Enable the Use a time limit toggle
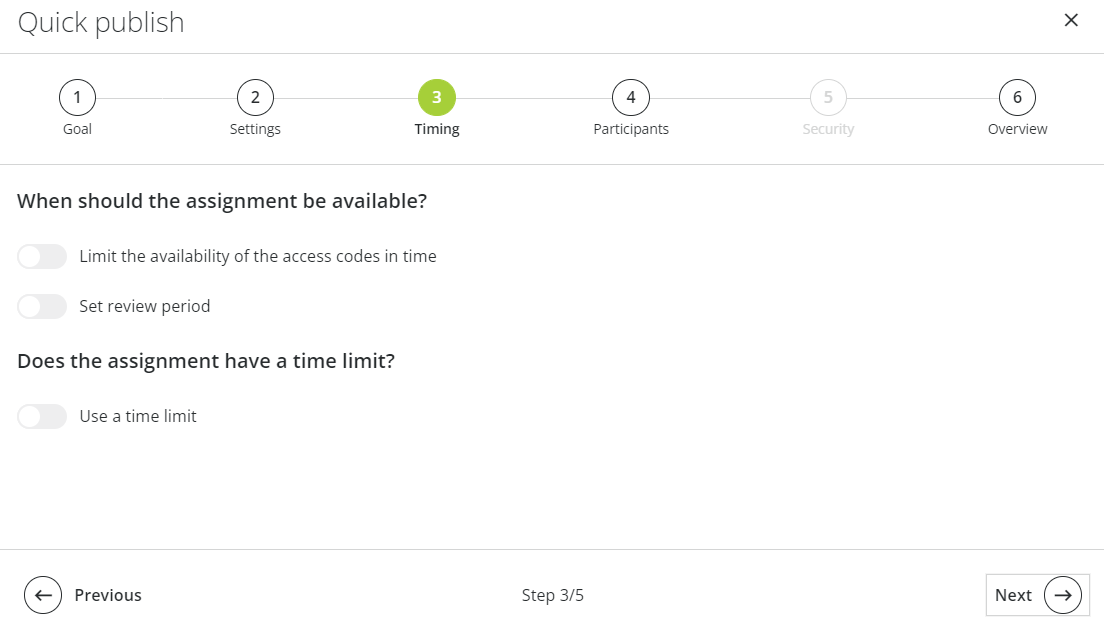The image size is (1106, 627). click(42, 416)
